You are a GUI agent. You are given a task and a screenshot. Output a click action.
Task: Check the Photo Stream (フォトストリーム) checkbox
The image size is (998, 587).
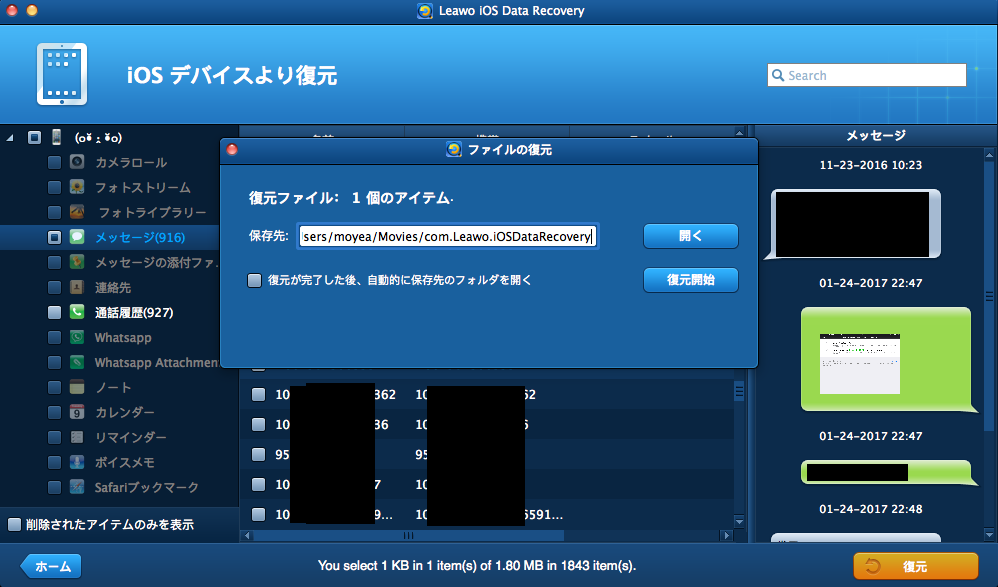click(54, 187)
